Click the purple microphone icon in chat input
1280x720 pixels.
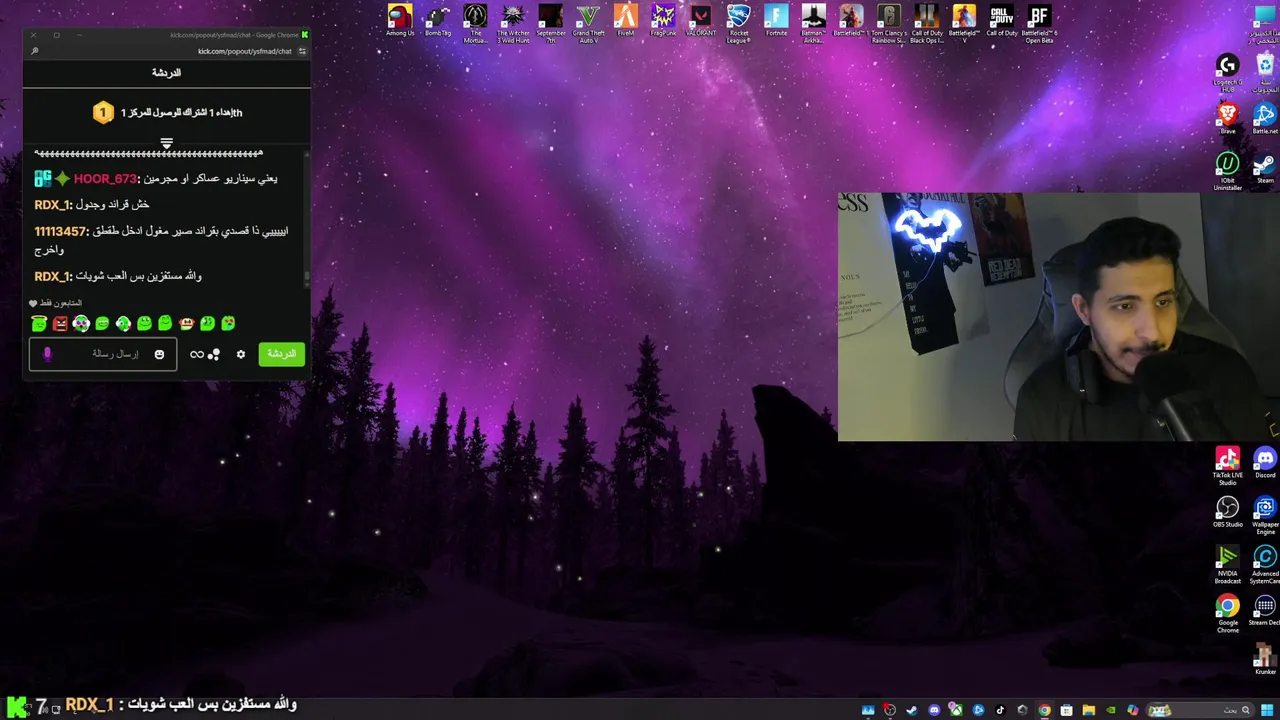click(47, 354)
